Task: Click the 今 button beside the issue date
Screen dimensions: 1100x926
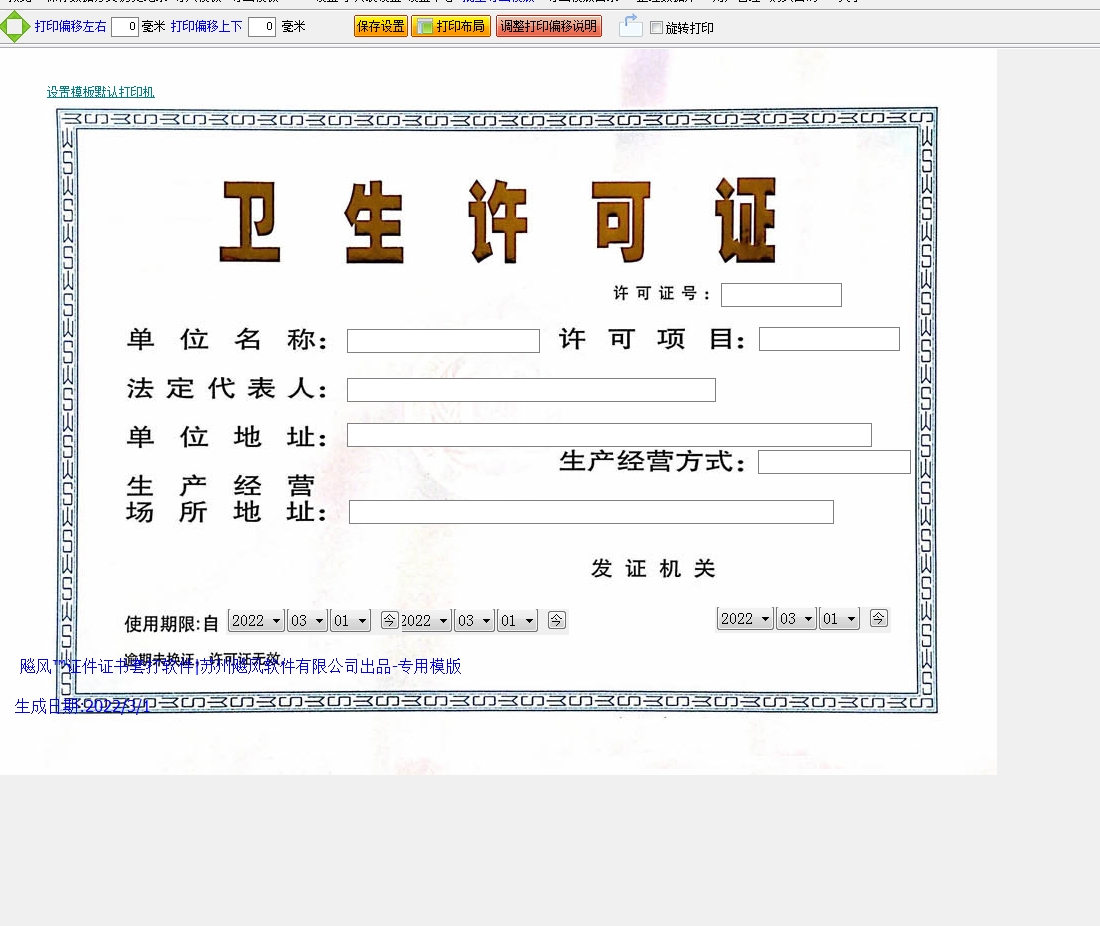Action: point(878,618)
